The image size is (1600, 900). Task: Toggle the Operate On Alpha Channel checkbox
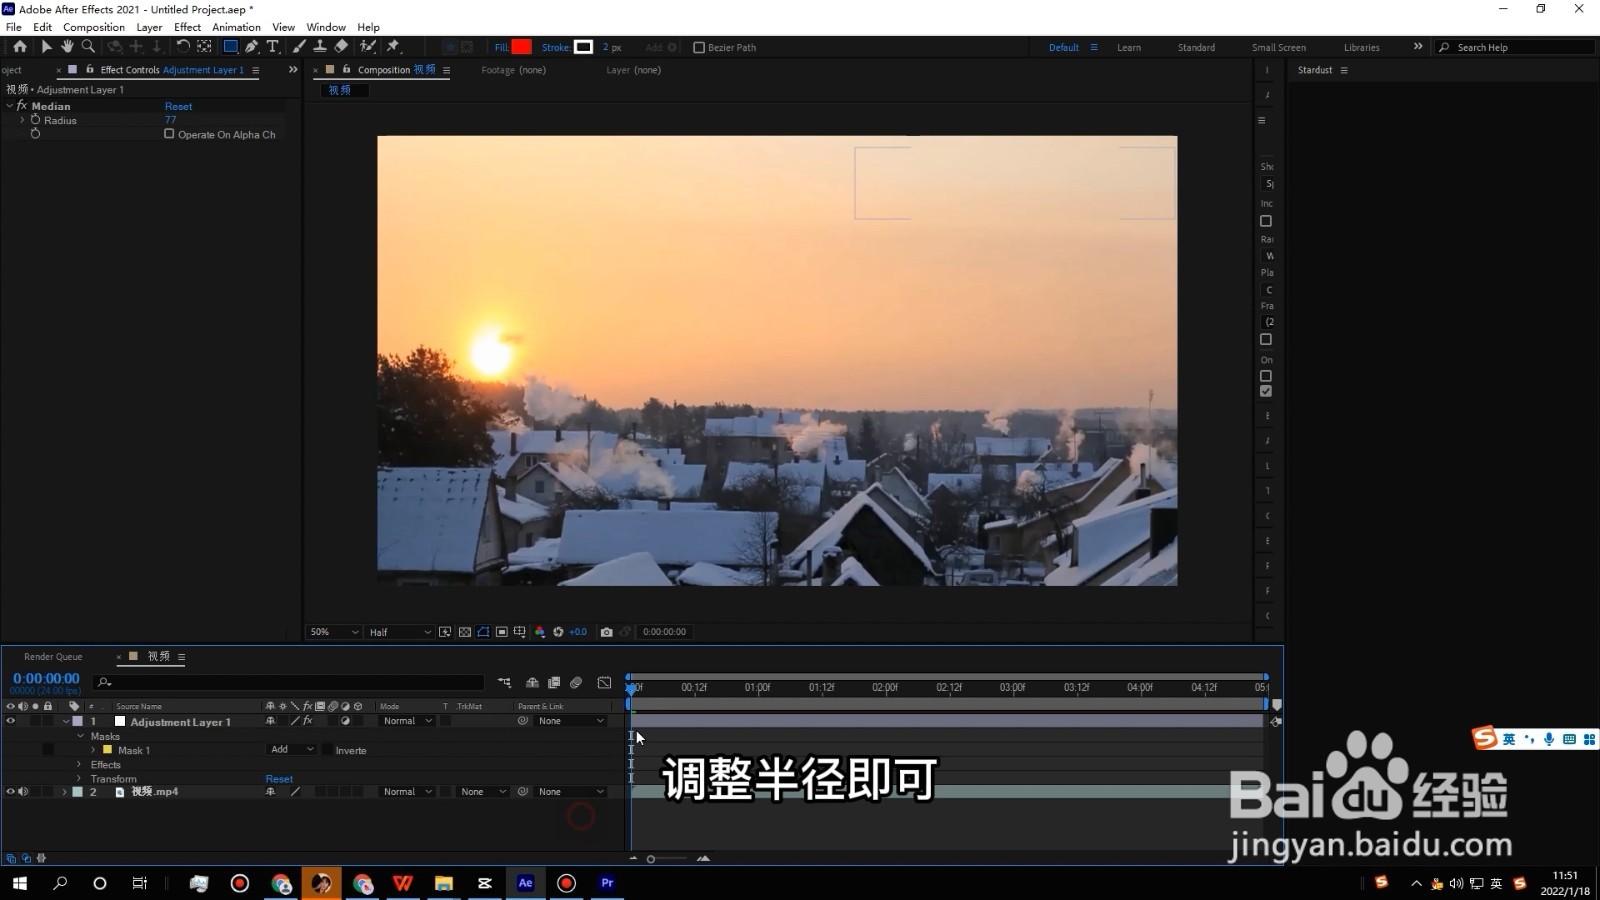(170, 134)
